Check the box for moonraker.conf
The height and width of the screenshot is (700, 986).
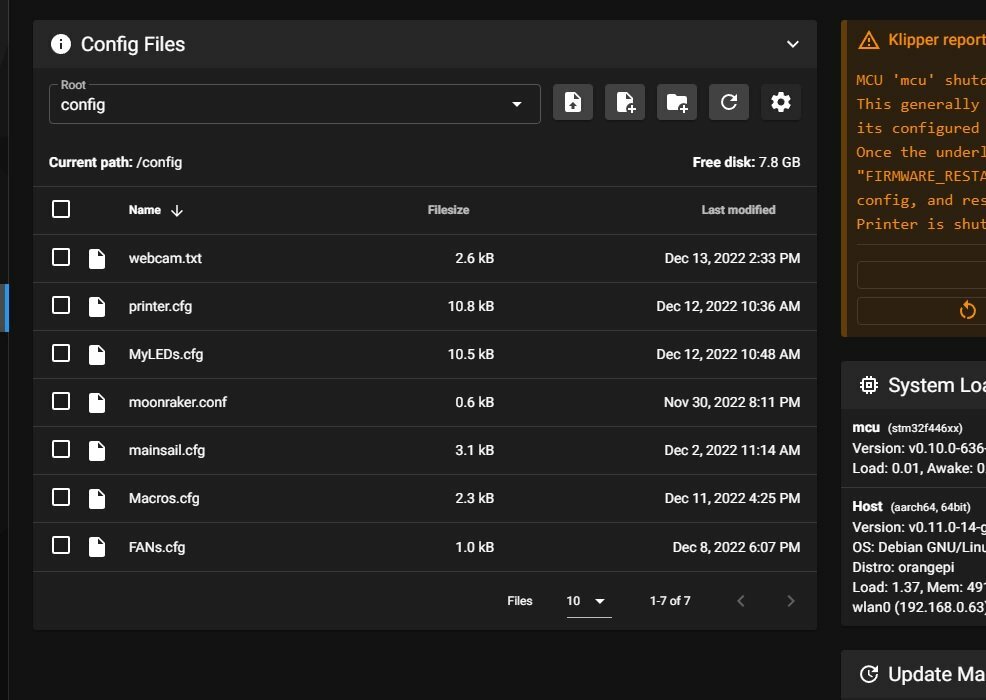(x=61, y=401)
